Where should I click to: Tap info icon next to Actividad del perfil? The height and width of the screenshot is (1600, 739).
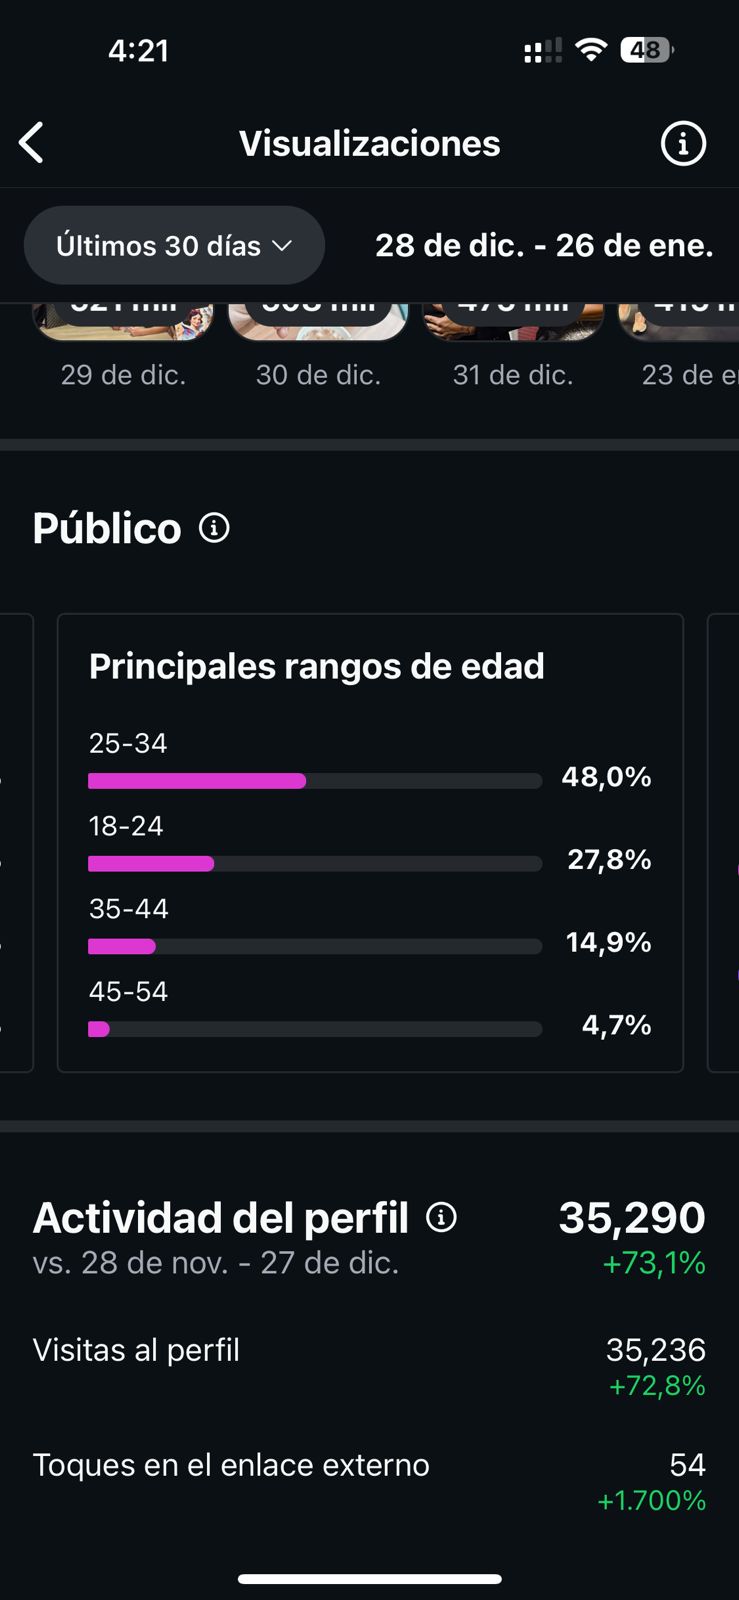point(441,1217)
